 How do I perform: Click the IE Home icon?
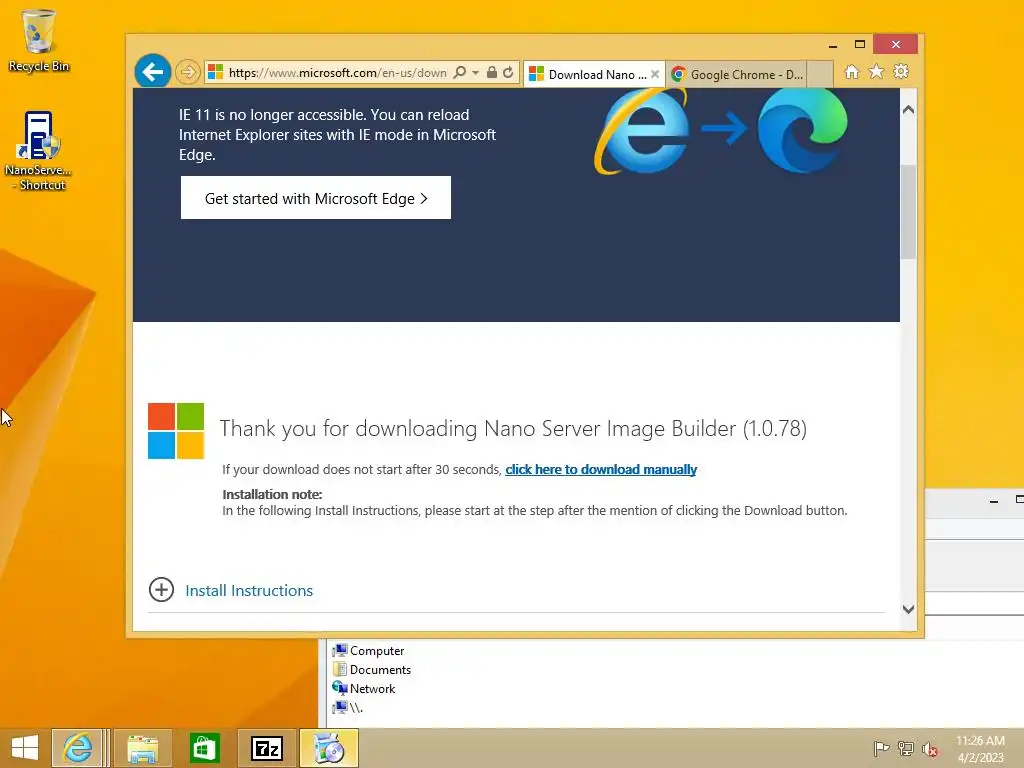tap(852, 72)
